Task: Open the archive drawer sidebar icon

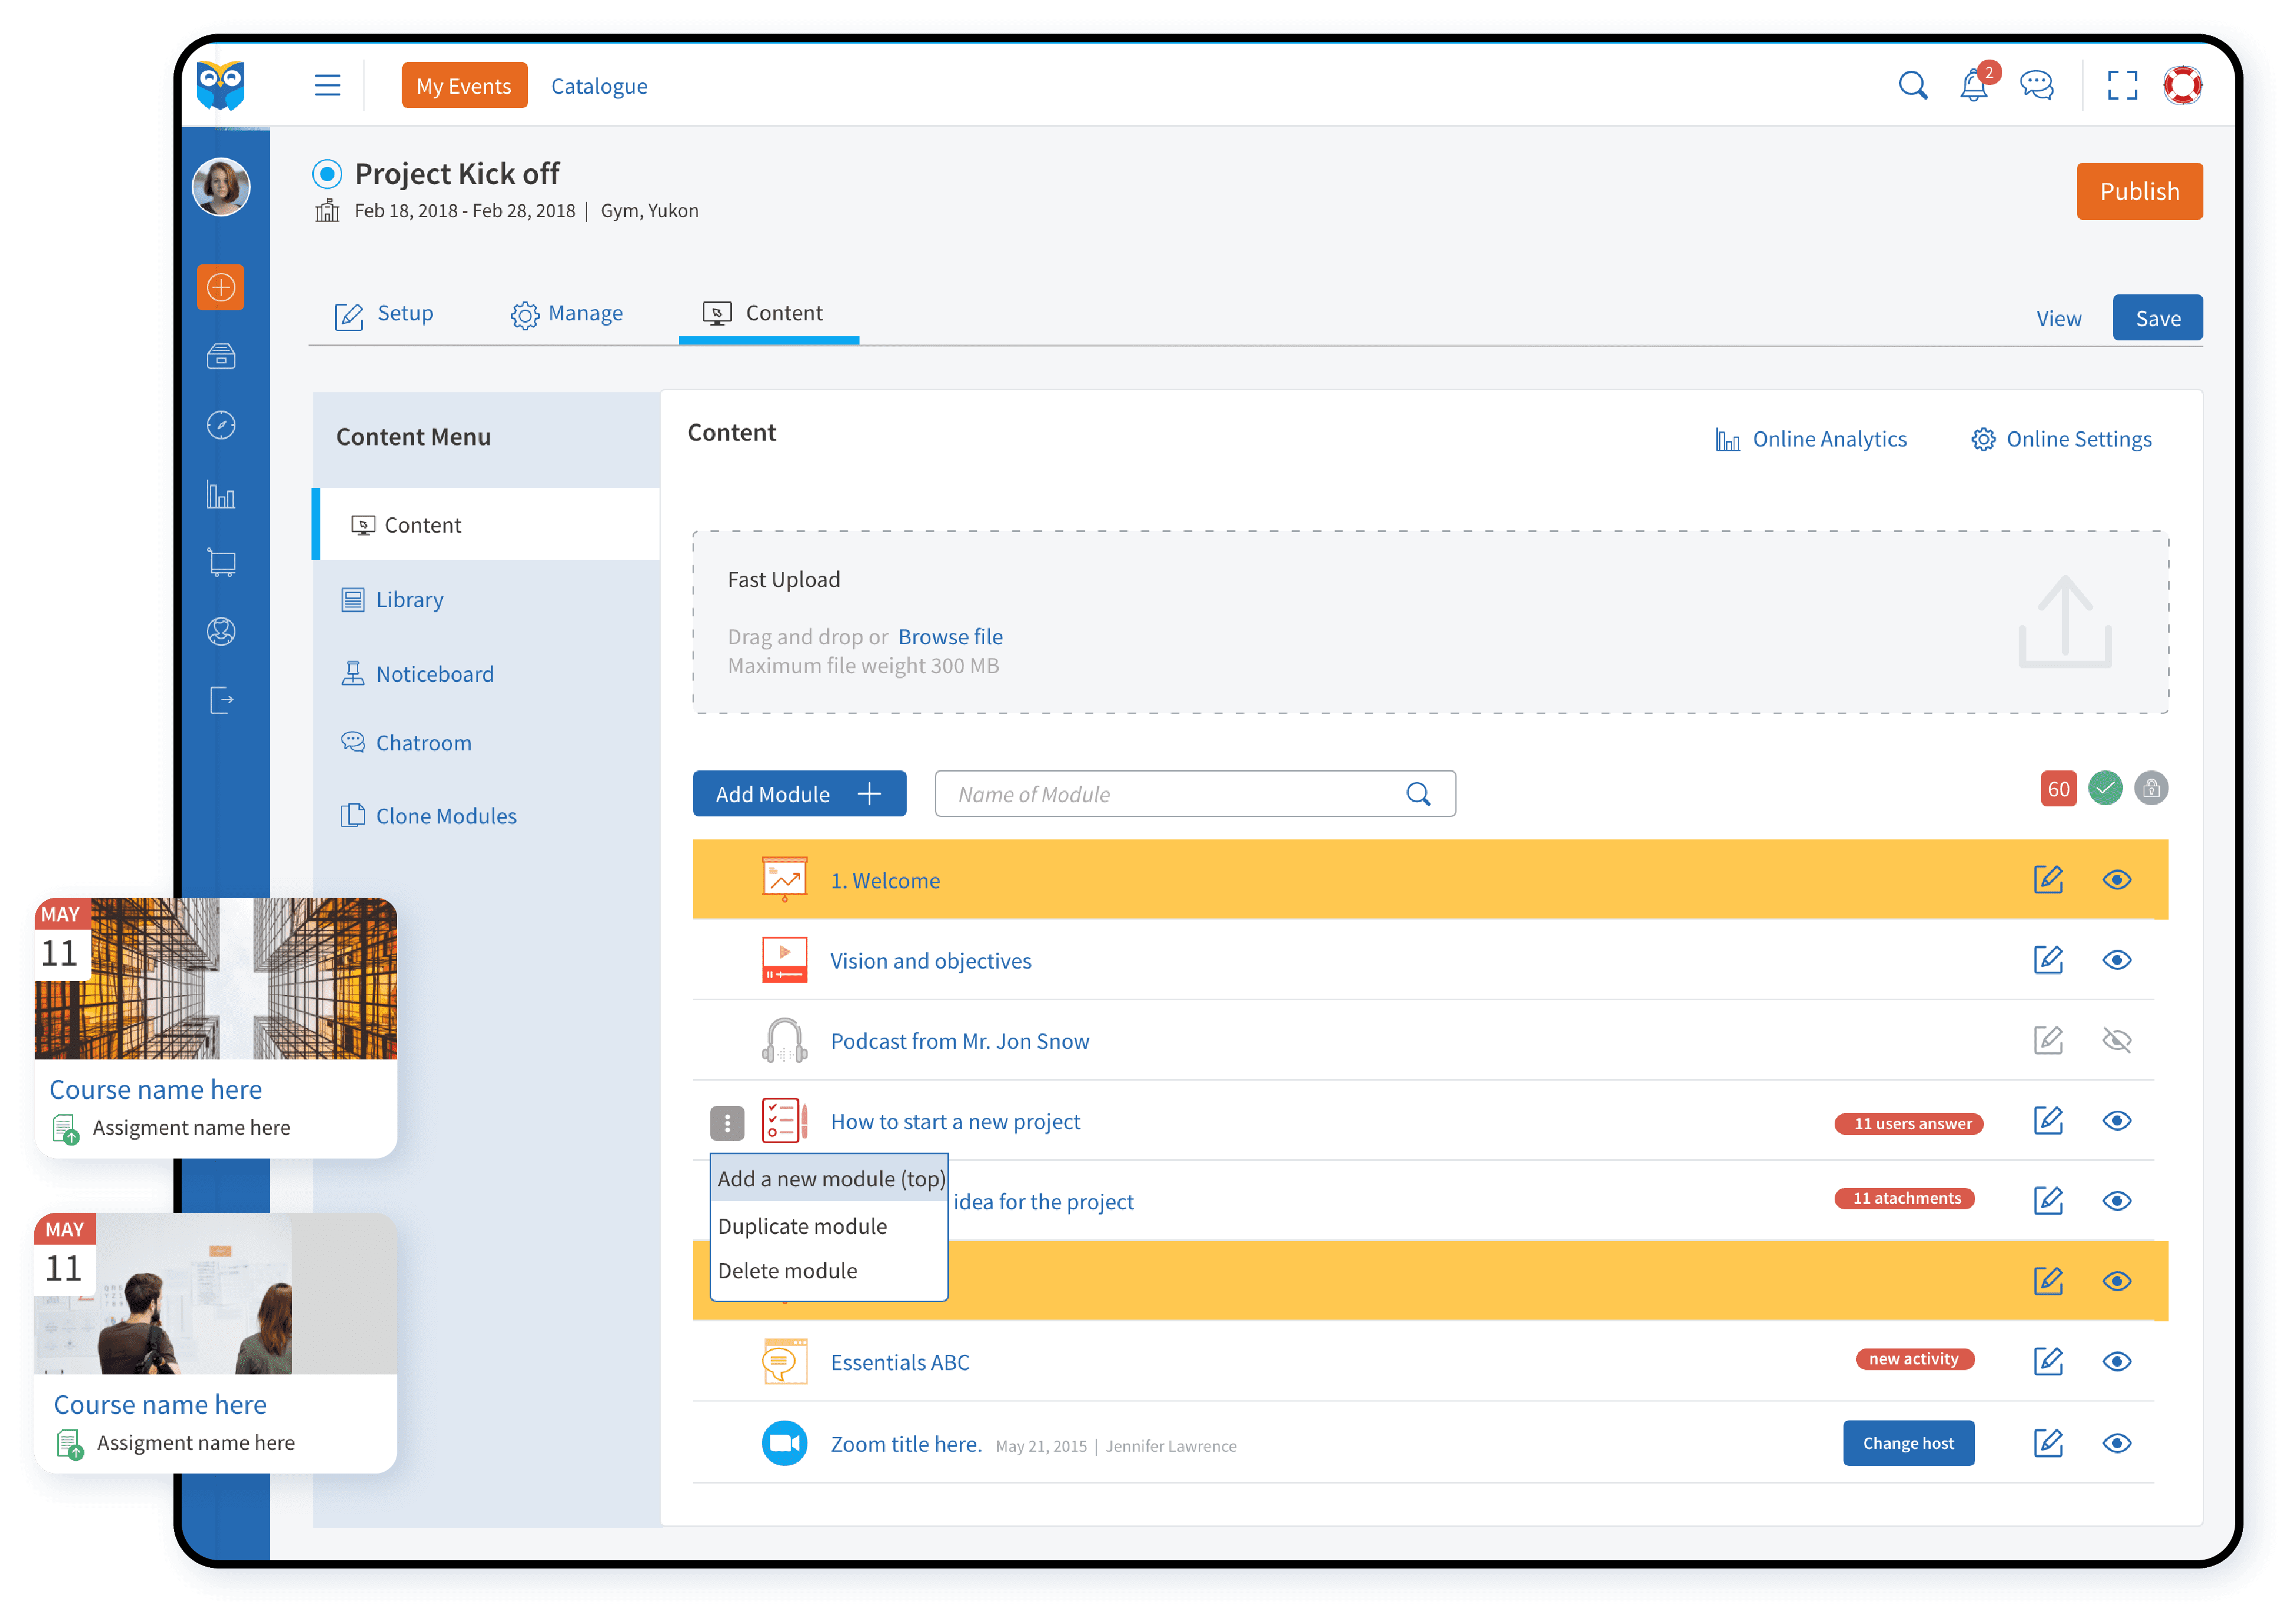Action: coord(221,357)
